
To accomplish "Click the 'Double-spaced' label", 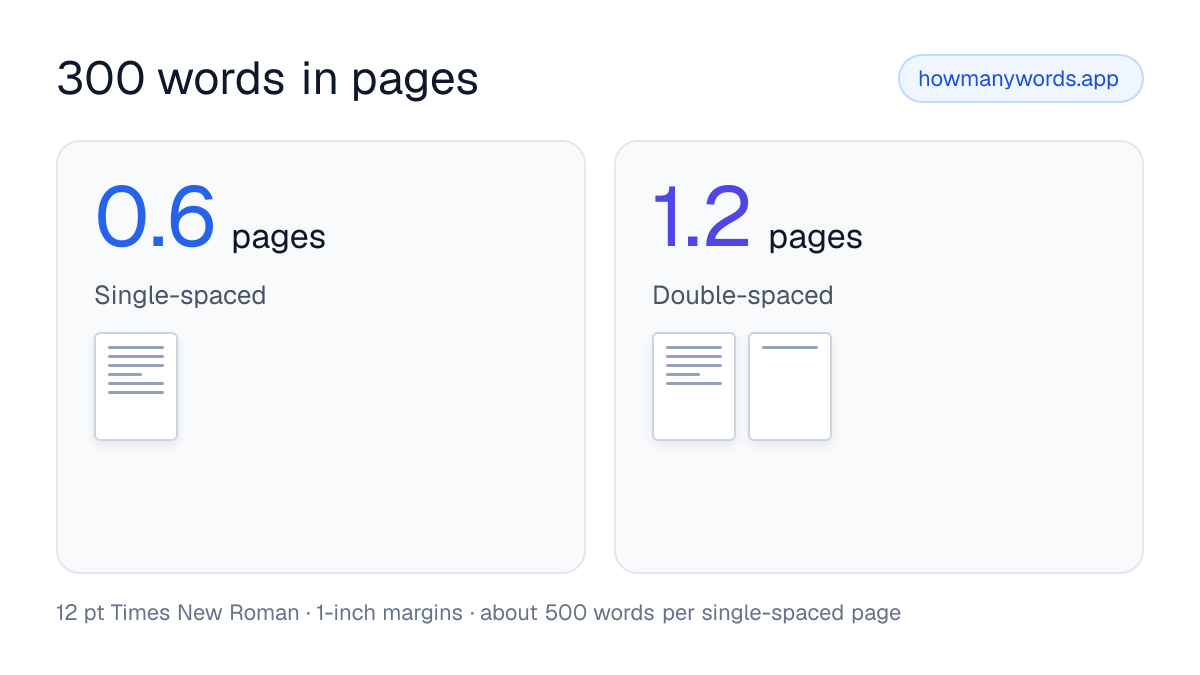I will [x=743, y=296].
